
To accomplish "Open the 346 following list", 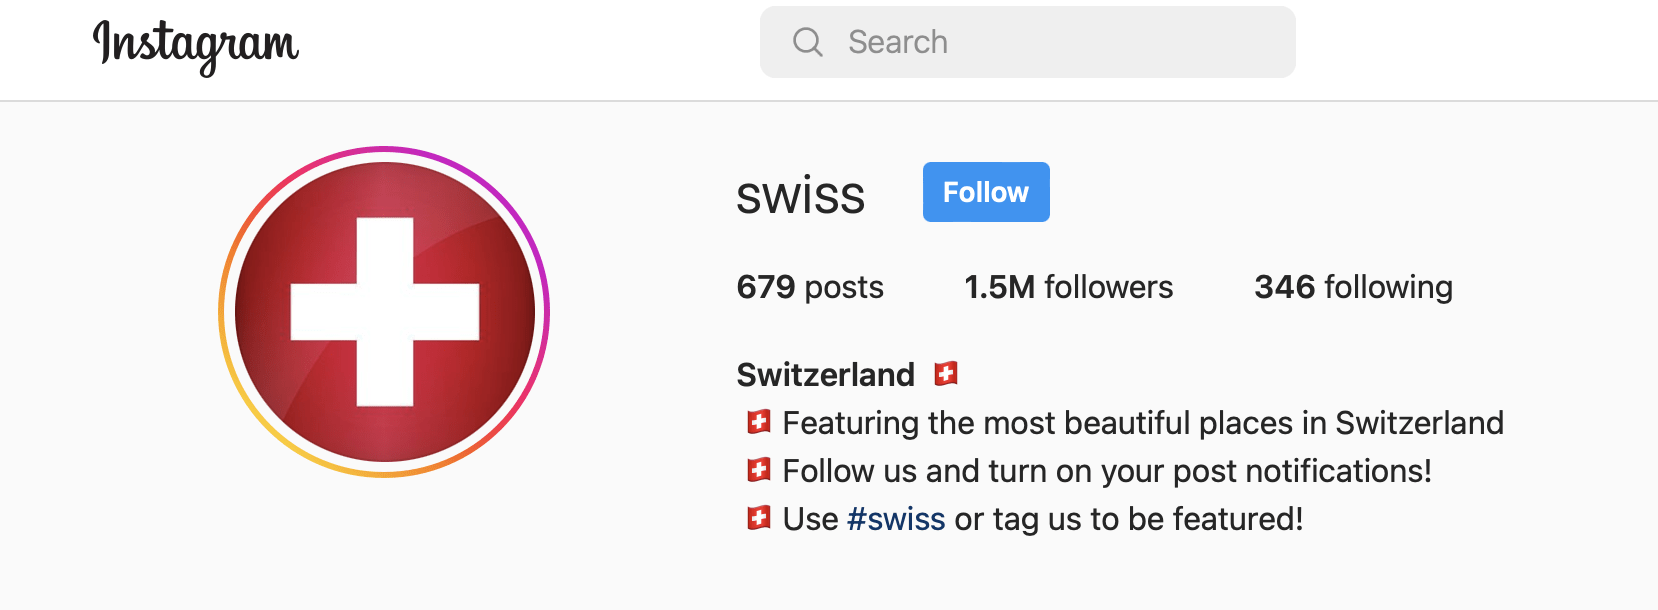I will click(x=1353, y=288).
